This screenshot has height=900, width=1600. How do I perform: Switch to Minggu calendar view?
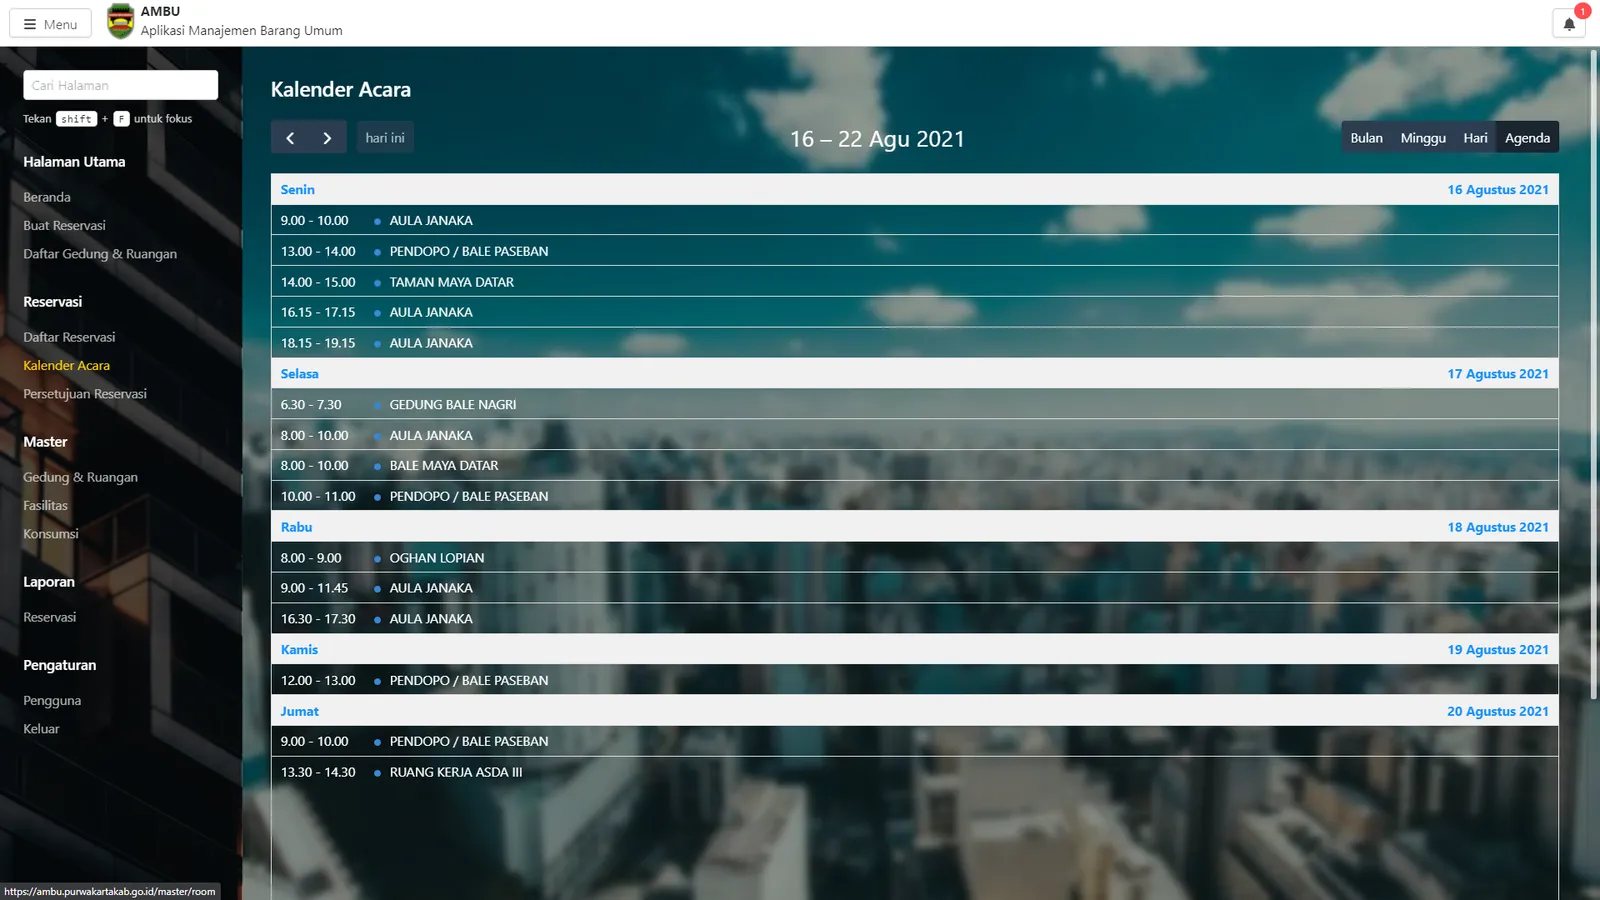[x=1423, y=138]
